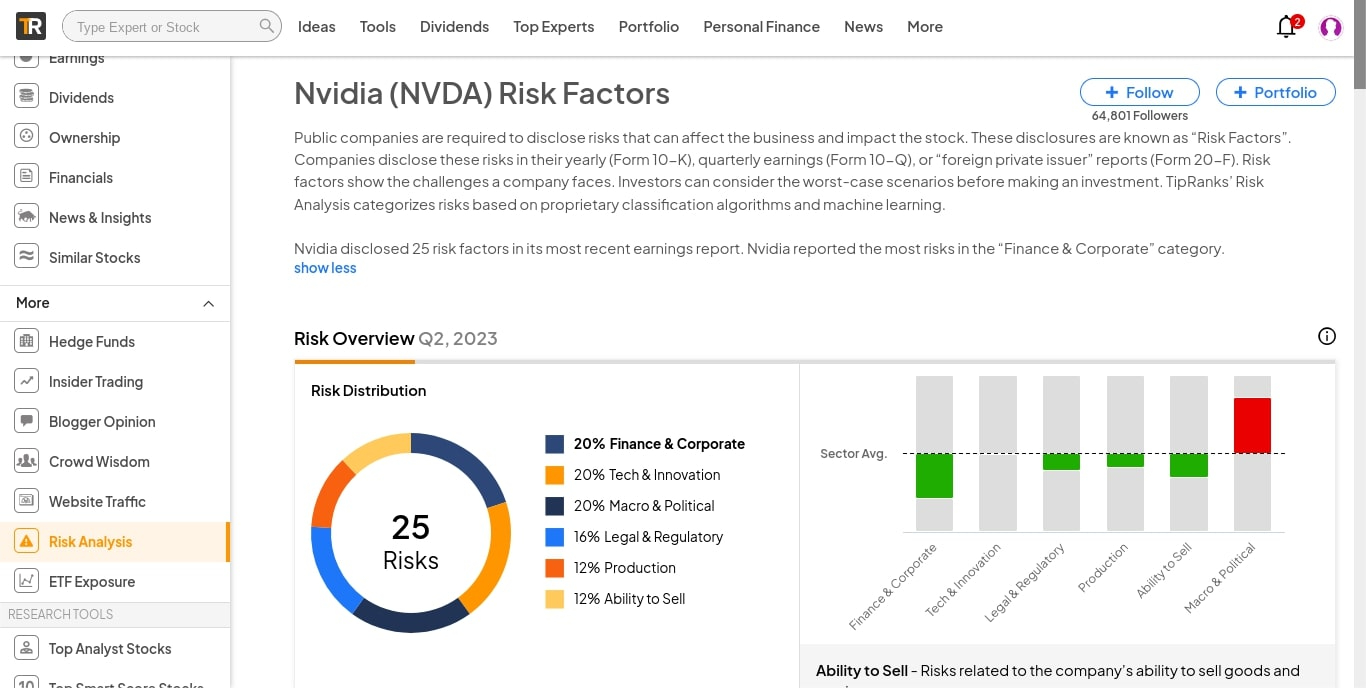The width and height of the screenshot is (1366, 688).
Task: Select Blogger Opinion in sidebar
Action: 101,422
